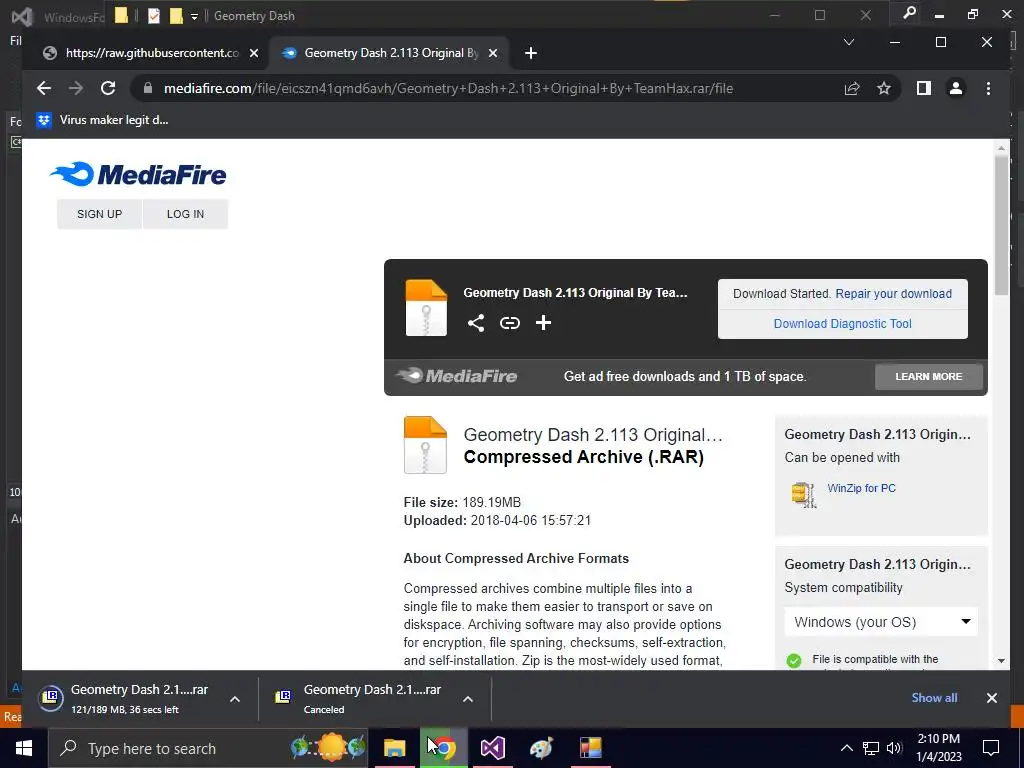The width and height of the screenshot is (1024, 768).
Task: Open the Windows (your OS) dropdown
Action: click(x=881, y=622)
